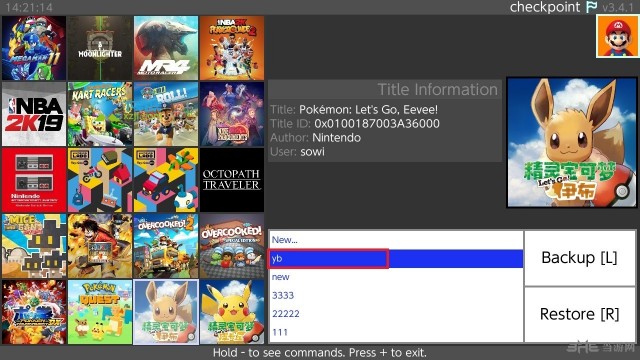Image resolution: width=640 pixels, height=360 pixels.
Task: Select the Overcooked! 2 game icon
Action: click(166, 246)
